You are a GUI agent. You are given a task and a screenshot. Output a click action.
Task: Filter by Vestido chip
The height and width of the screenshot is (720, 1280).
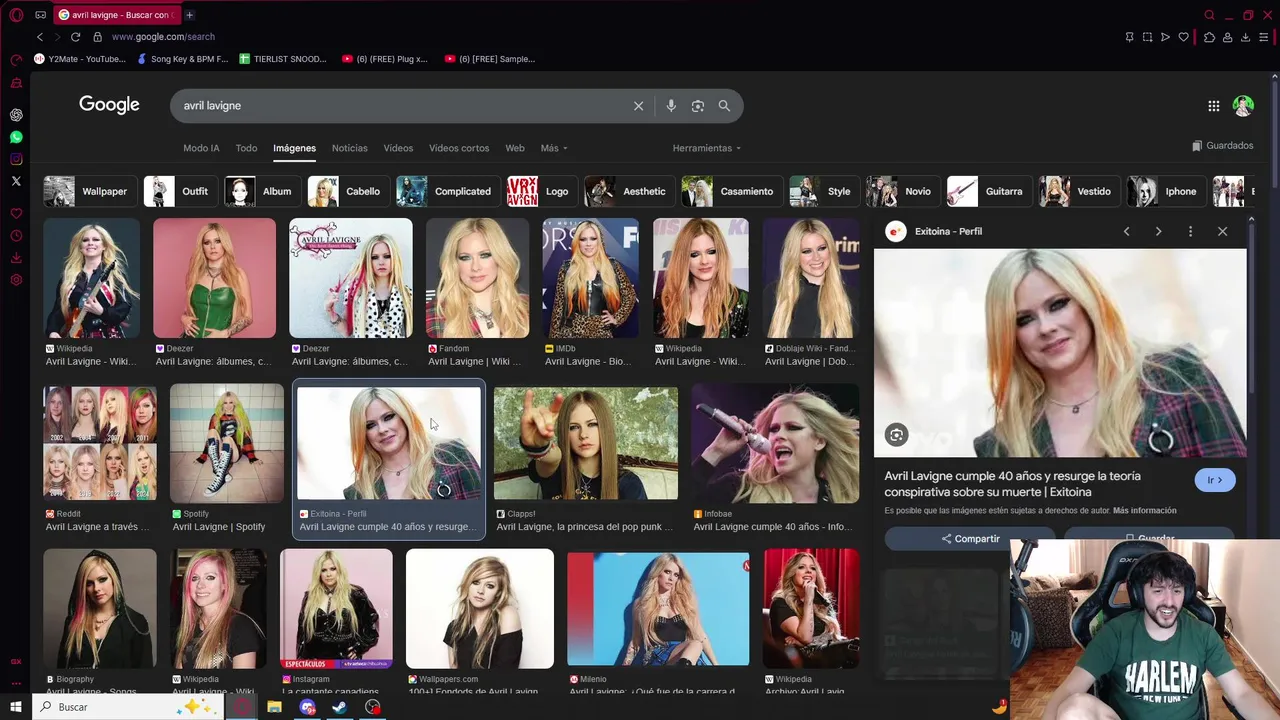pyautogui.click(x=1078, y=191)
